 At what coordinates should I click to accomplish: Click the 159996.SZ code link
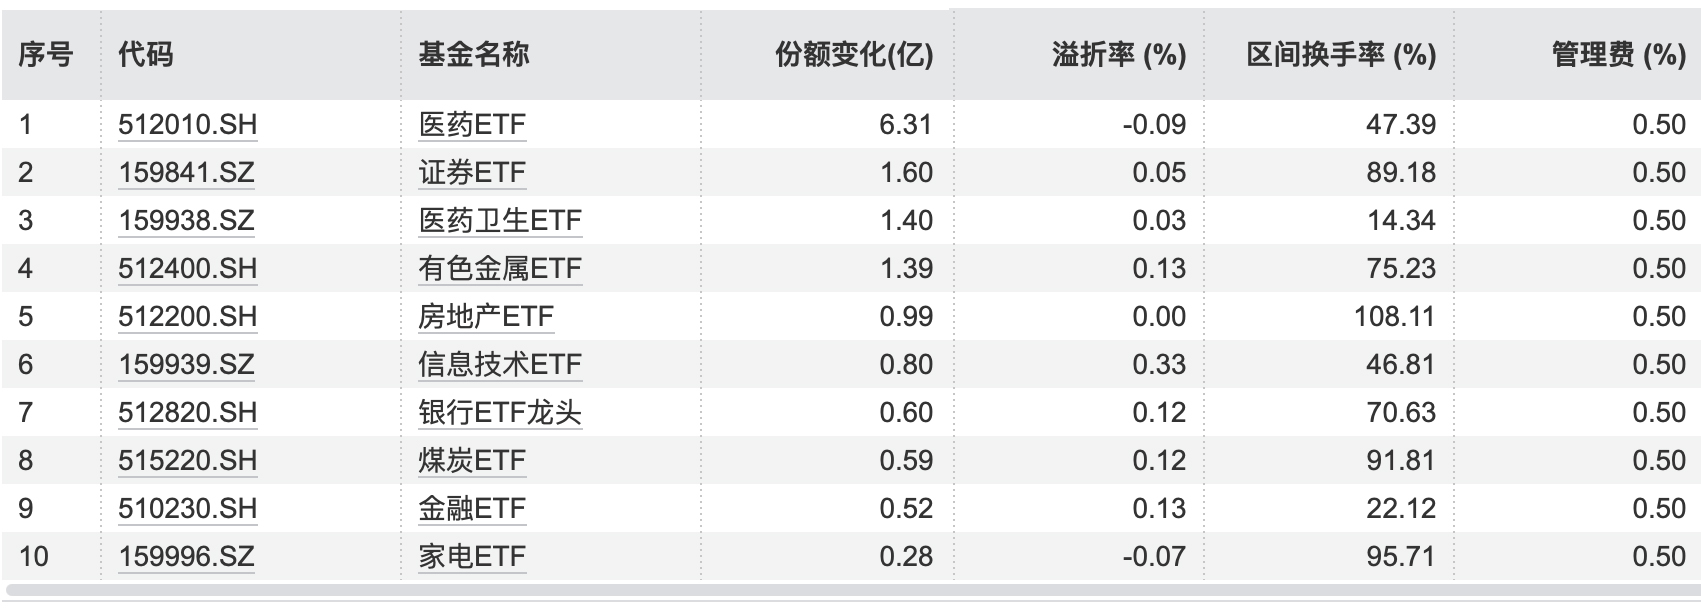(x=186, y=557)
